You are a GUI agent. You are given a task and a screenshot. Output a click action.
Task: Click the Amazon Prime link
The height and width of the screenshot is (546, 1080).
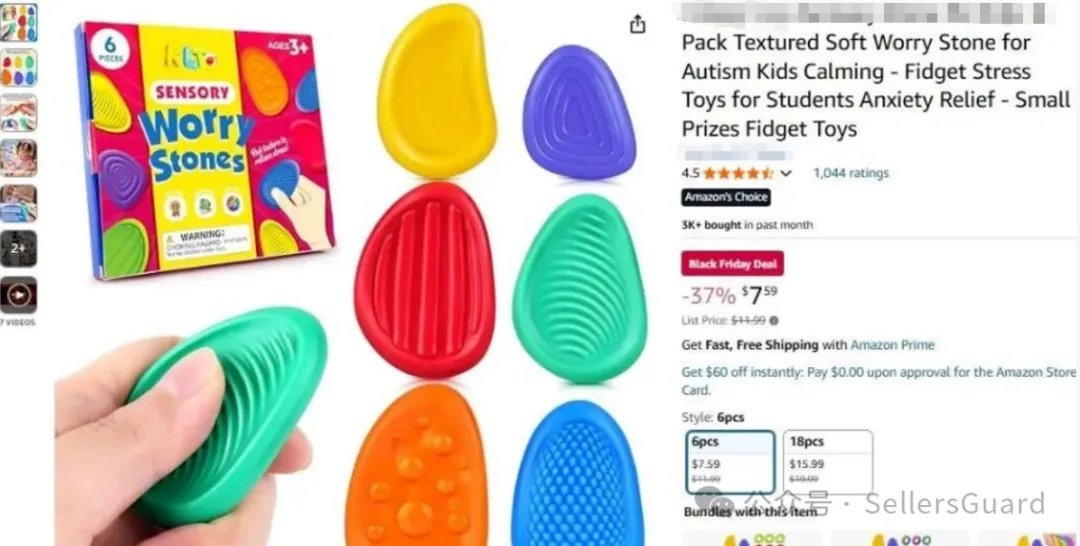click(893, 345)
